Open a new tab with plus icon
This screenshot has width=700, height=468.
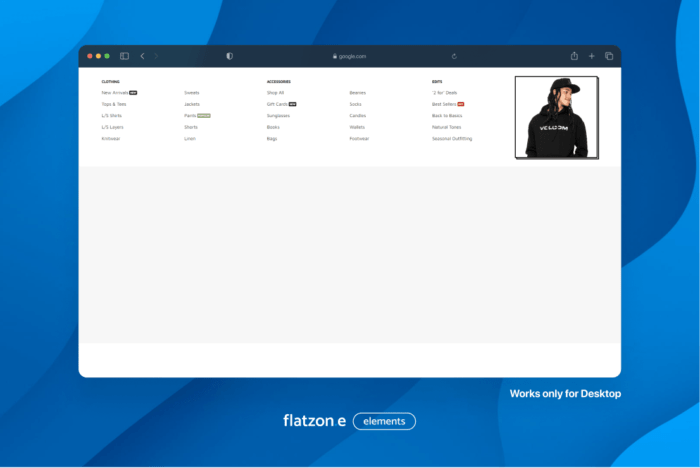click(x=591, y=56)
